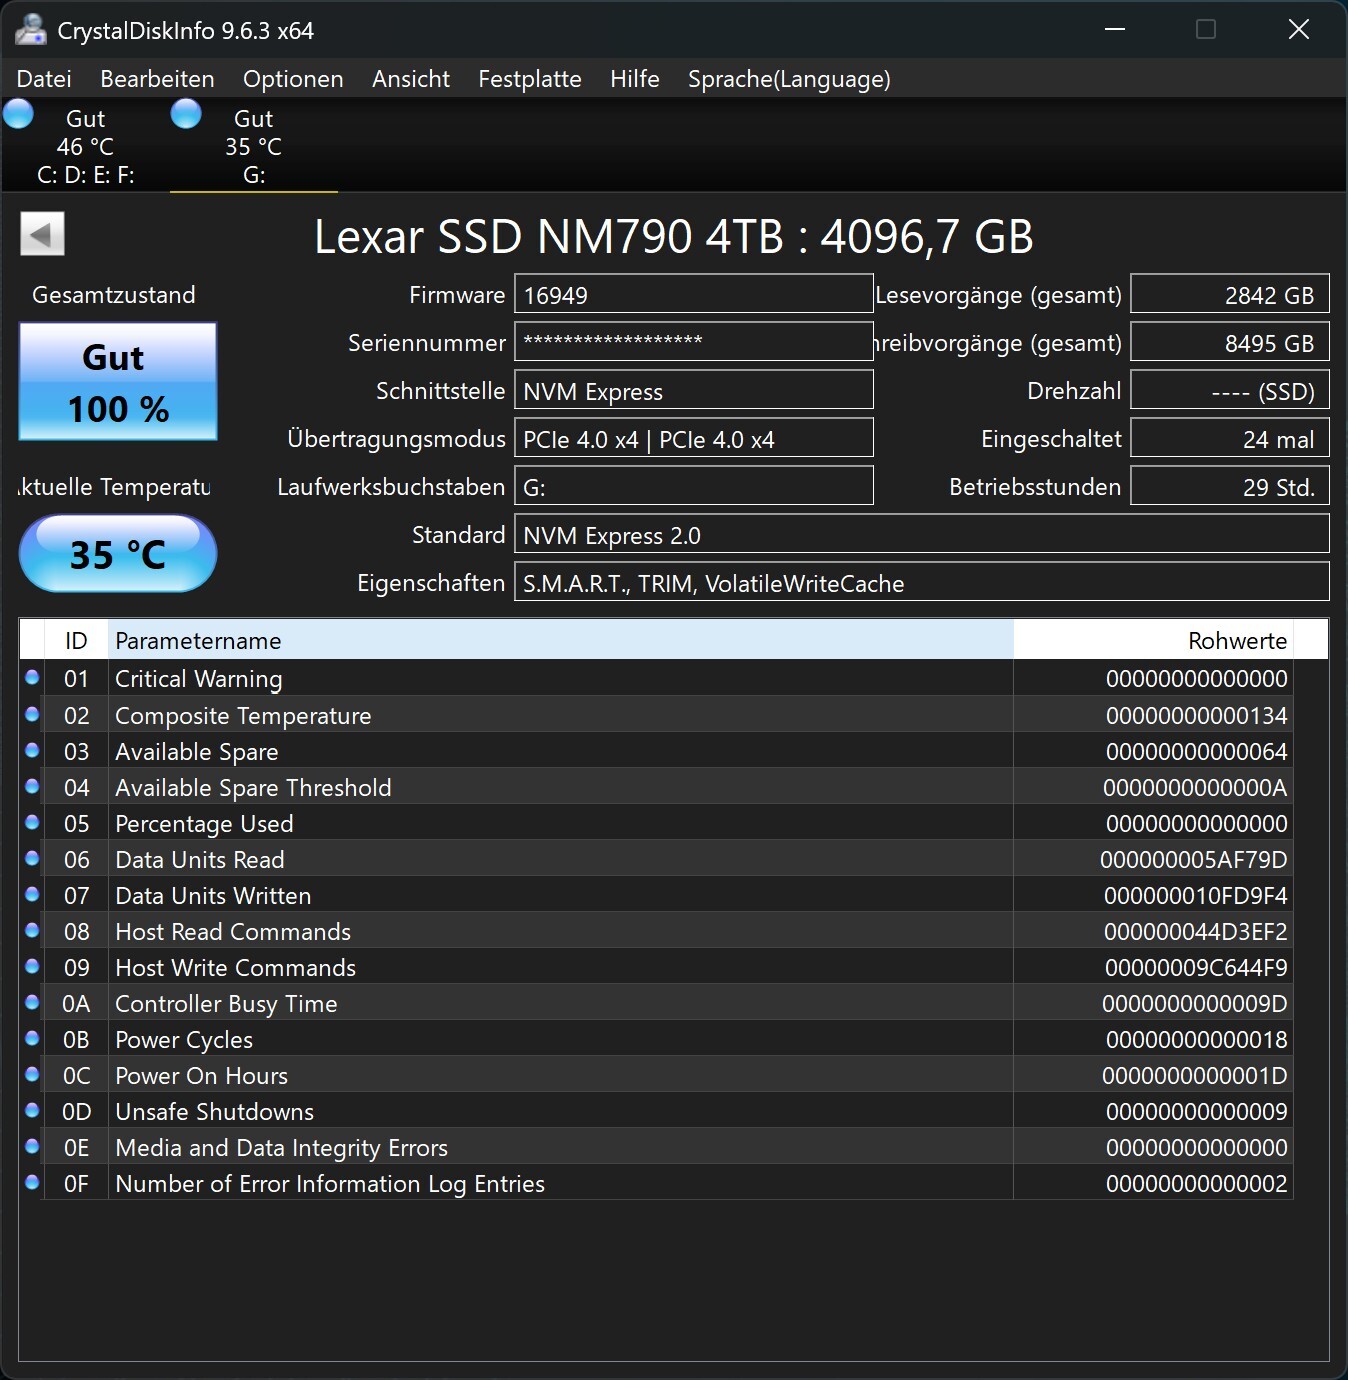The height and width of the screenshot is (1380, 1348).
Task: Select the G: disk status orb
Action: tap(186, 114)
